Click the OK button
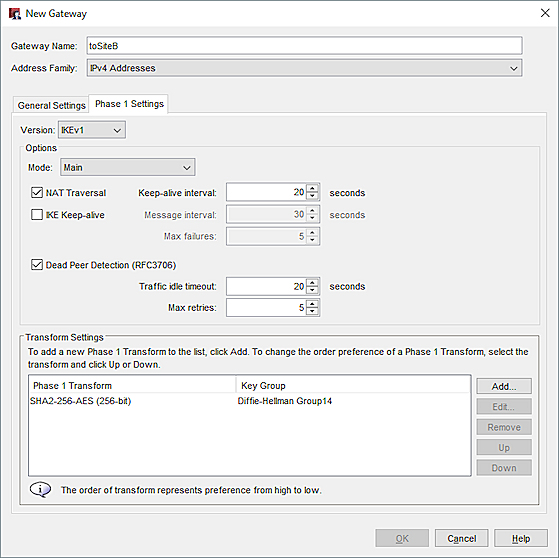Image resolution: width=559 pixels, height=558 pixels. click(402, 538)
